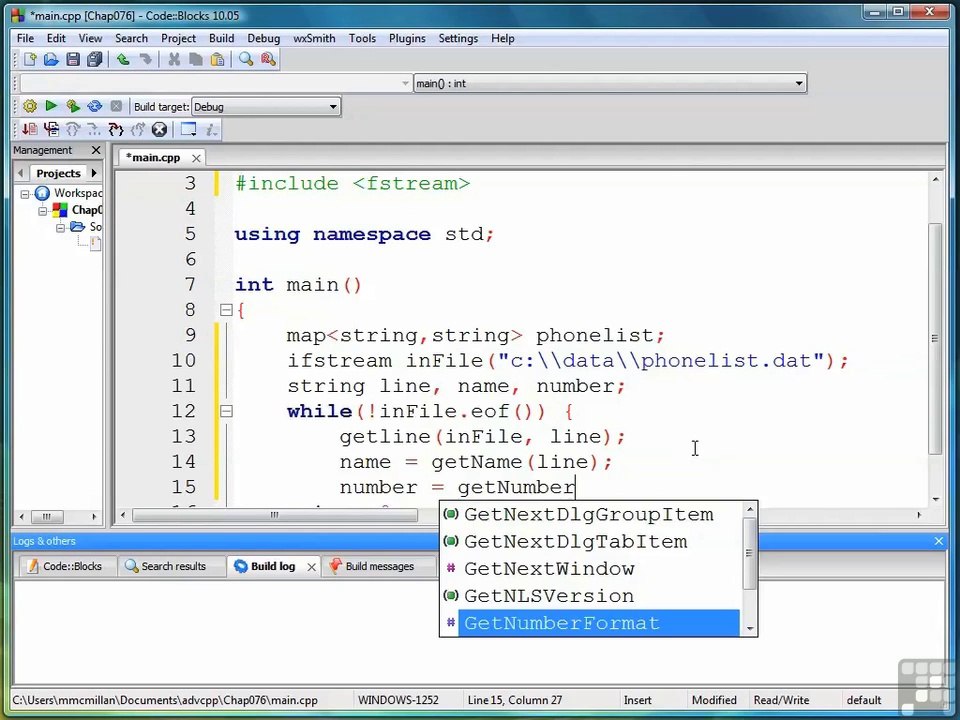Open the wxSmith menu

[x=314, y=38]
